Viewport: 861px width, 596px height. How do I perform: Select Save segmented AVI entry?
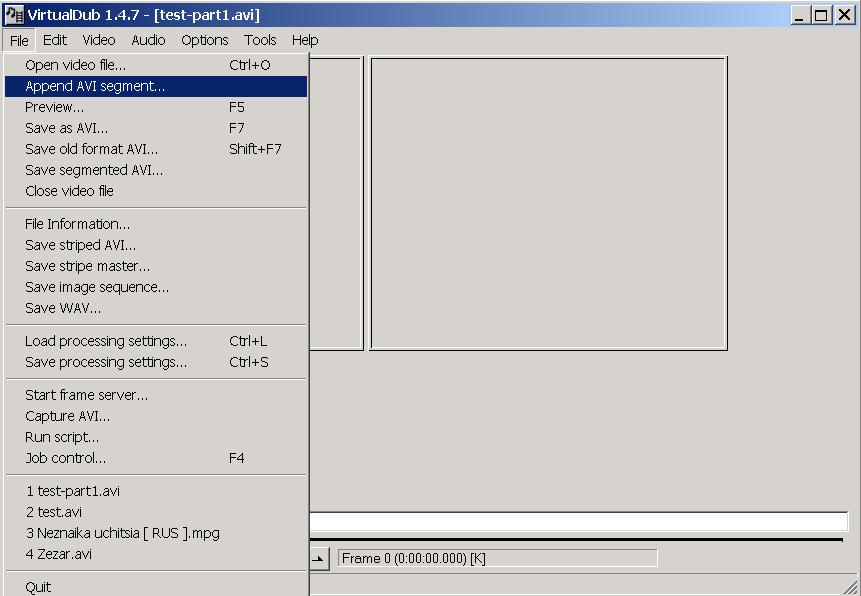click(x=94, y=170)
